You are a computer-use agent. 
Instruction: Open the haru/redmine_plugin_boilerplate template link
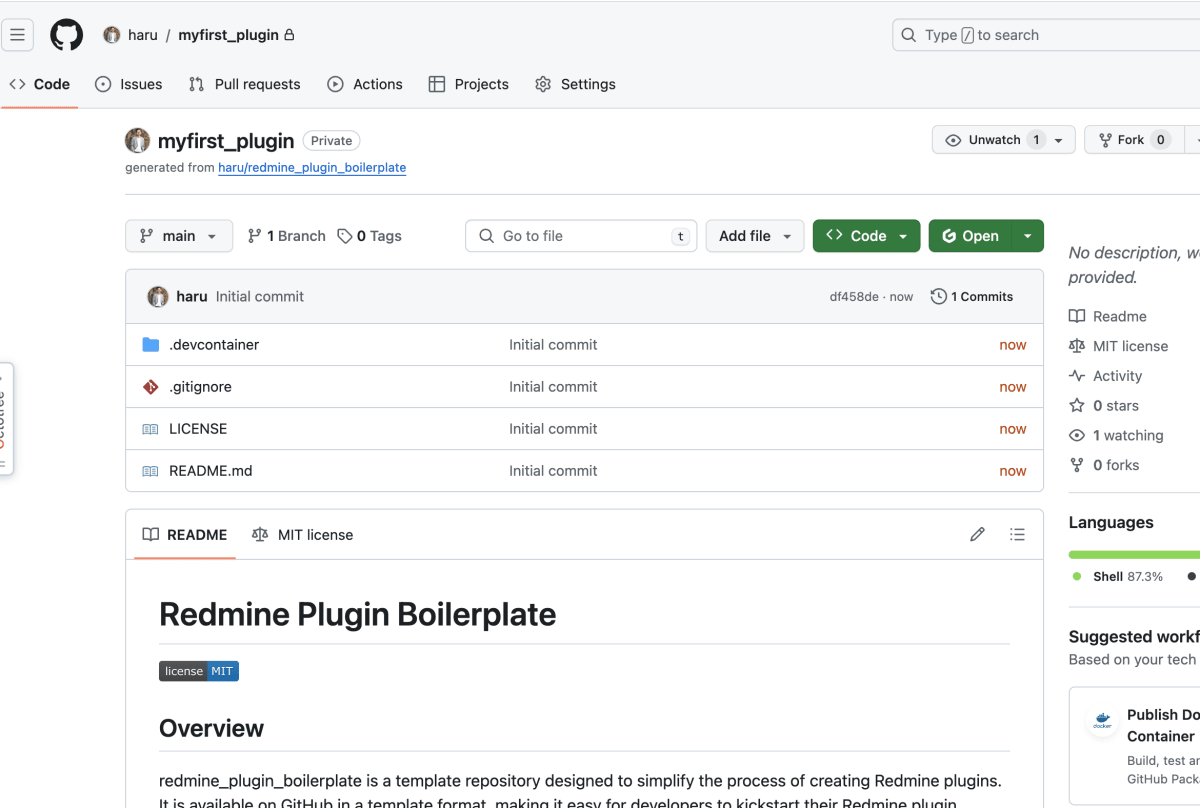(312, 168)
